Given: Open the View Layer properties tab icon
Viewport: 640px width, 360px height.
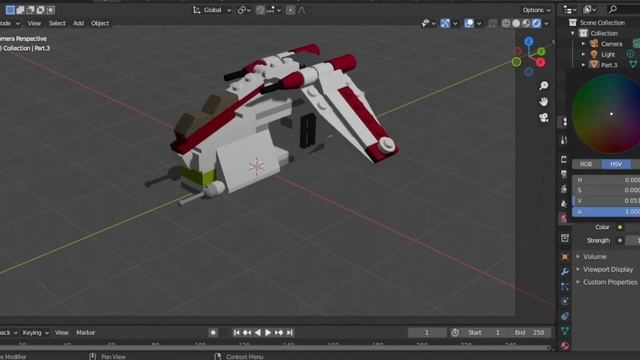Looking at the screenshot, I should pos(564,189).
